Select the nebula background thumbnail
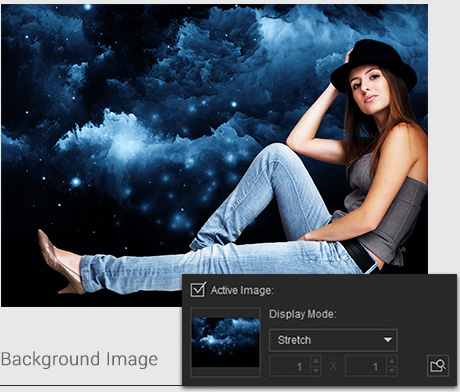 [x=226, y=342]
